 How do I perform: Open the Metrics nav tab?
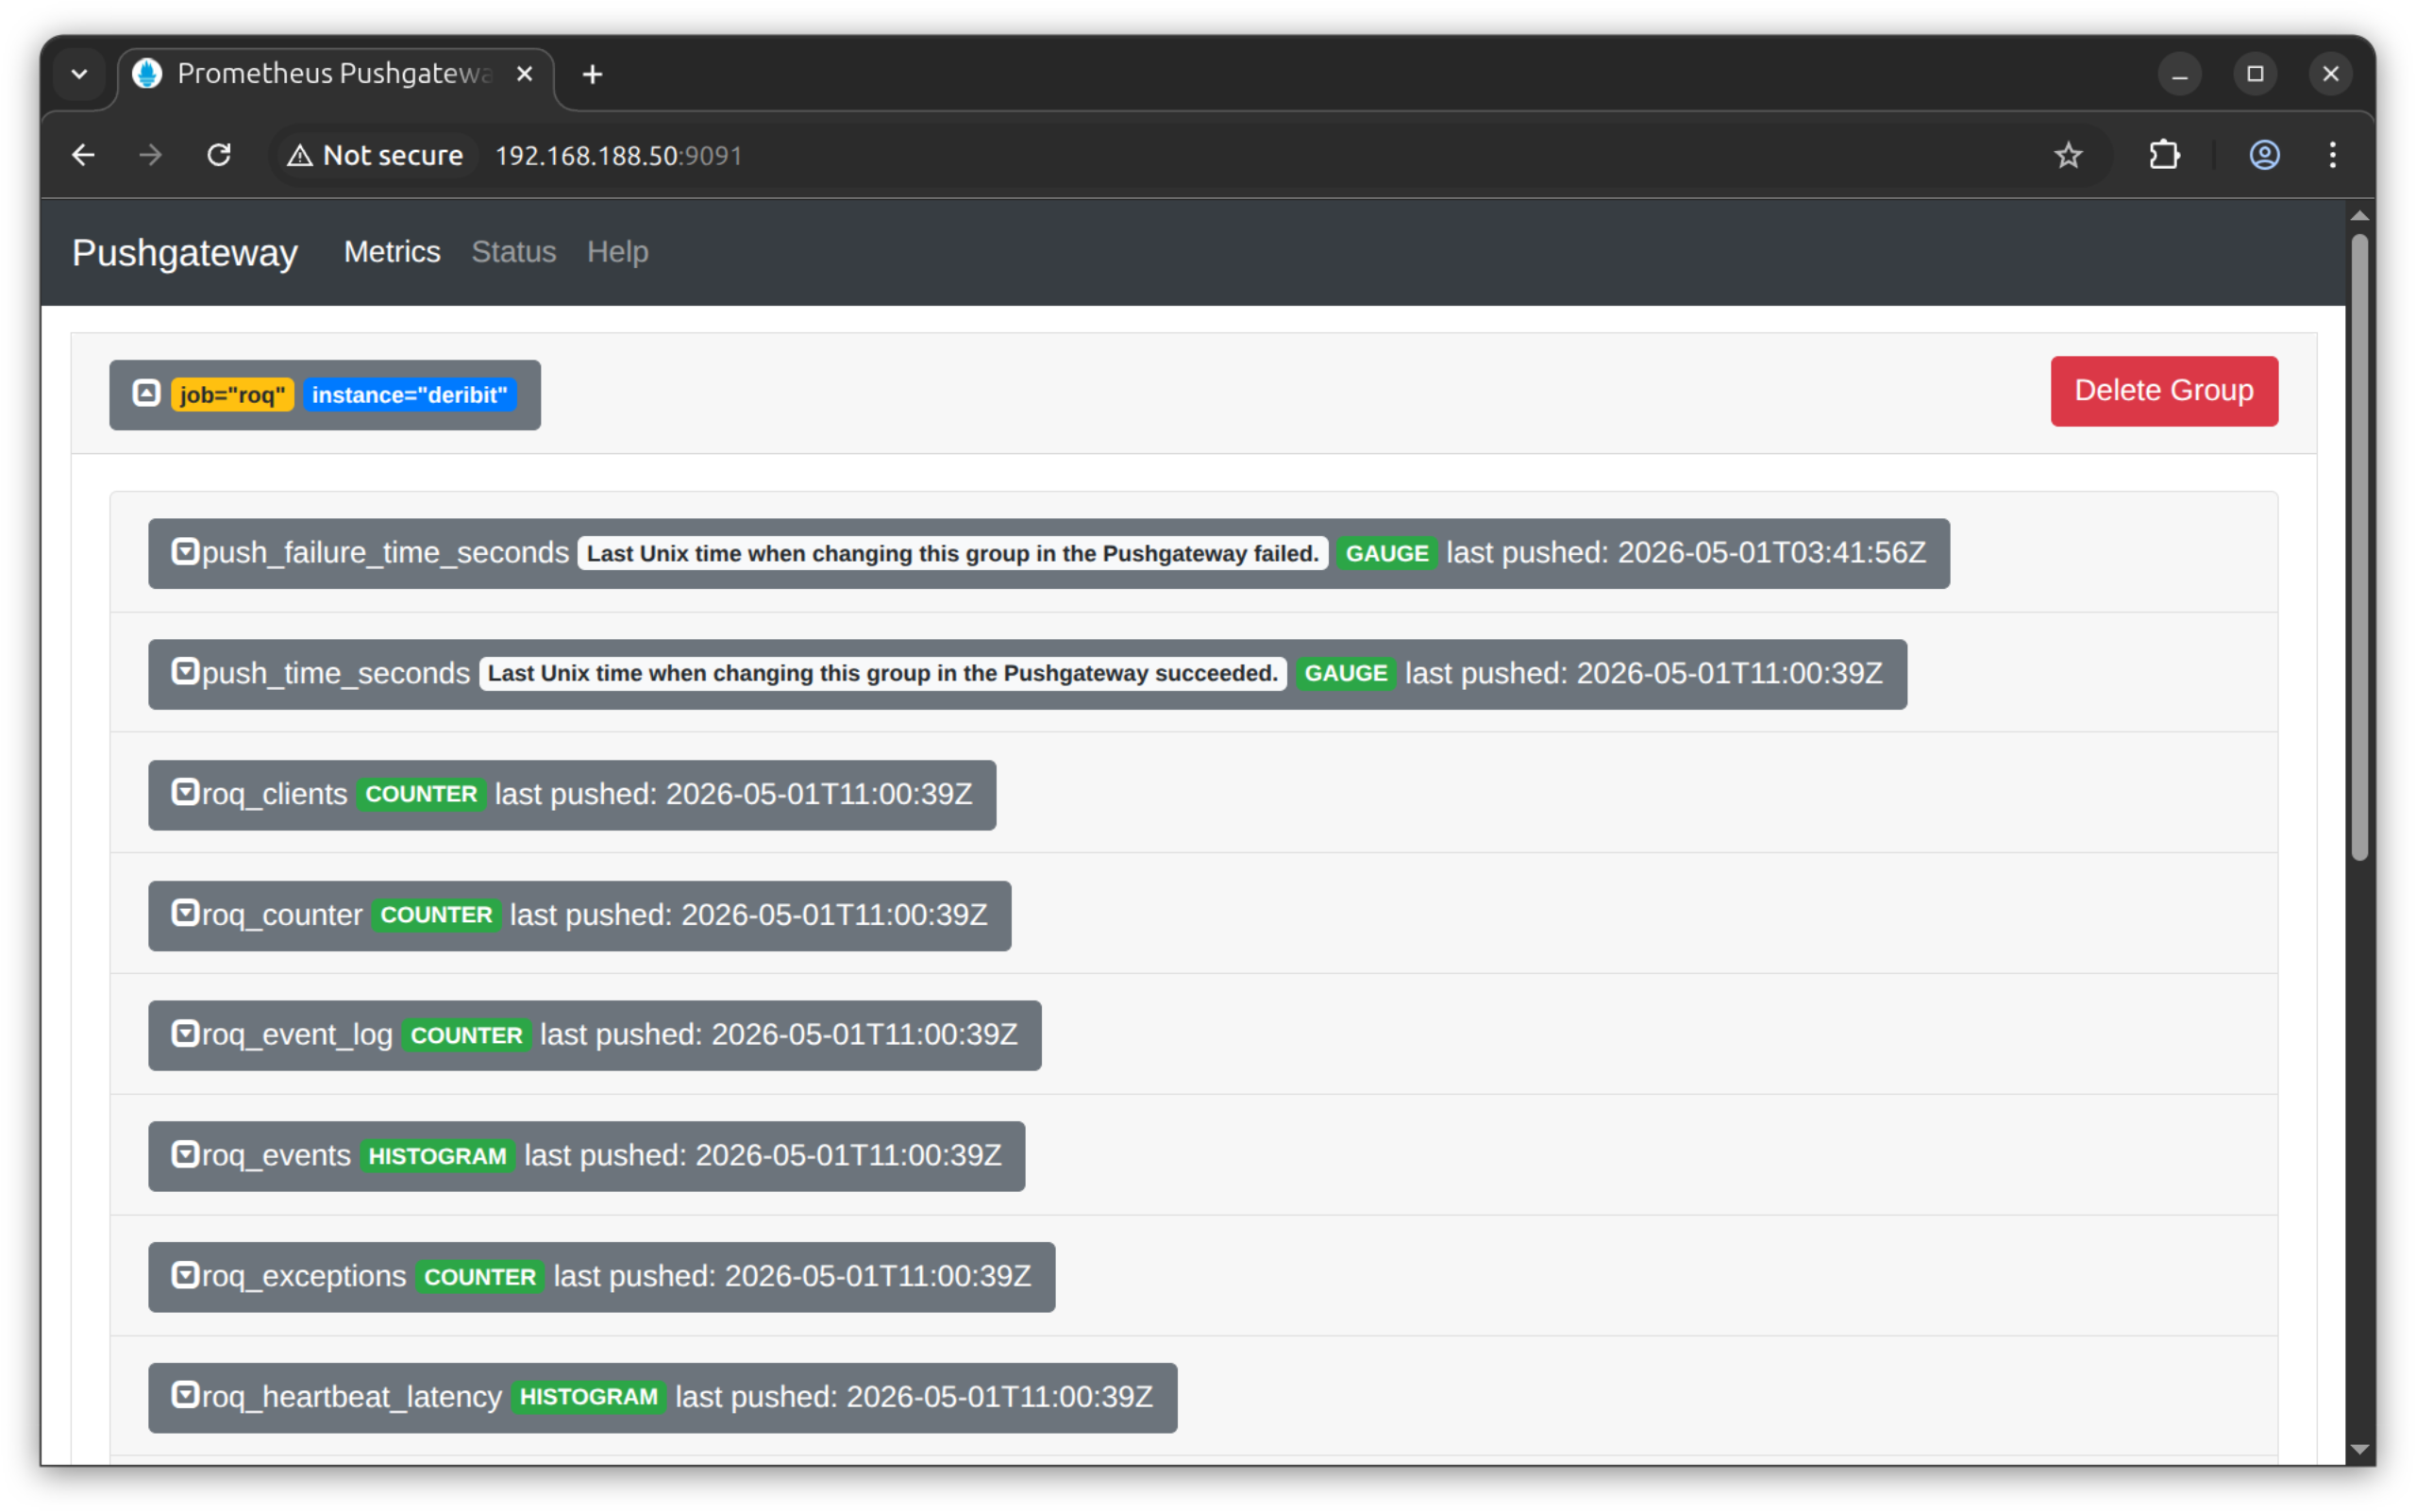pyautogui.click(x=392, y=252)
